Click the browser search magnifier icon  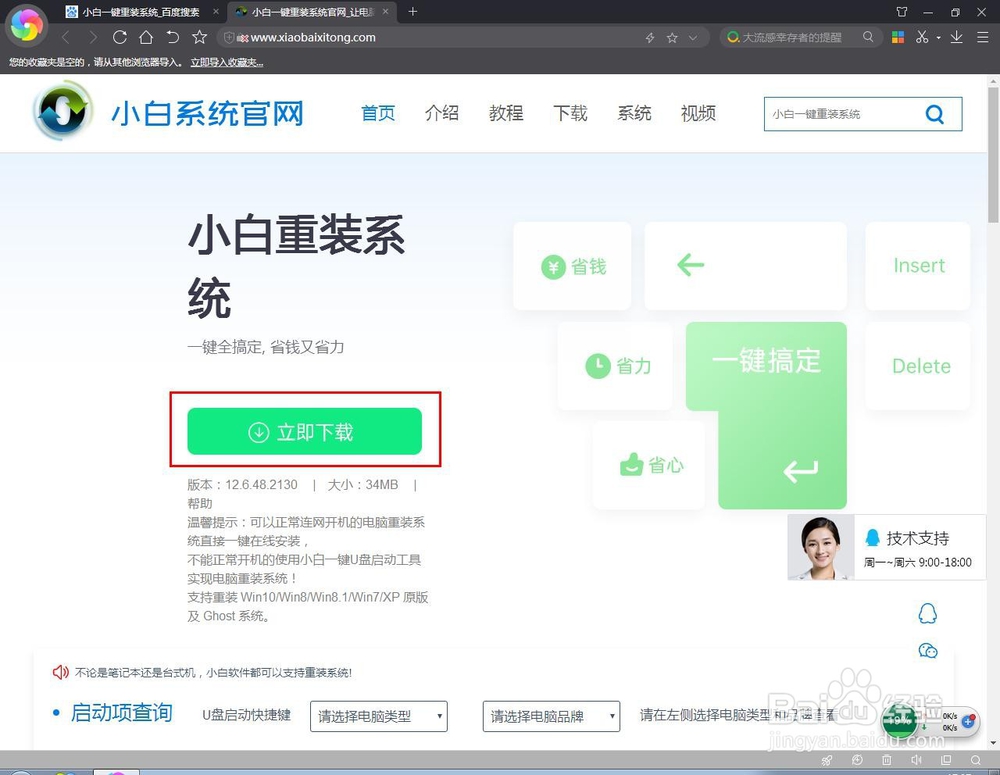[x=868, y=37]
